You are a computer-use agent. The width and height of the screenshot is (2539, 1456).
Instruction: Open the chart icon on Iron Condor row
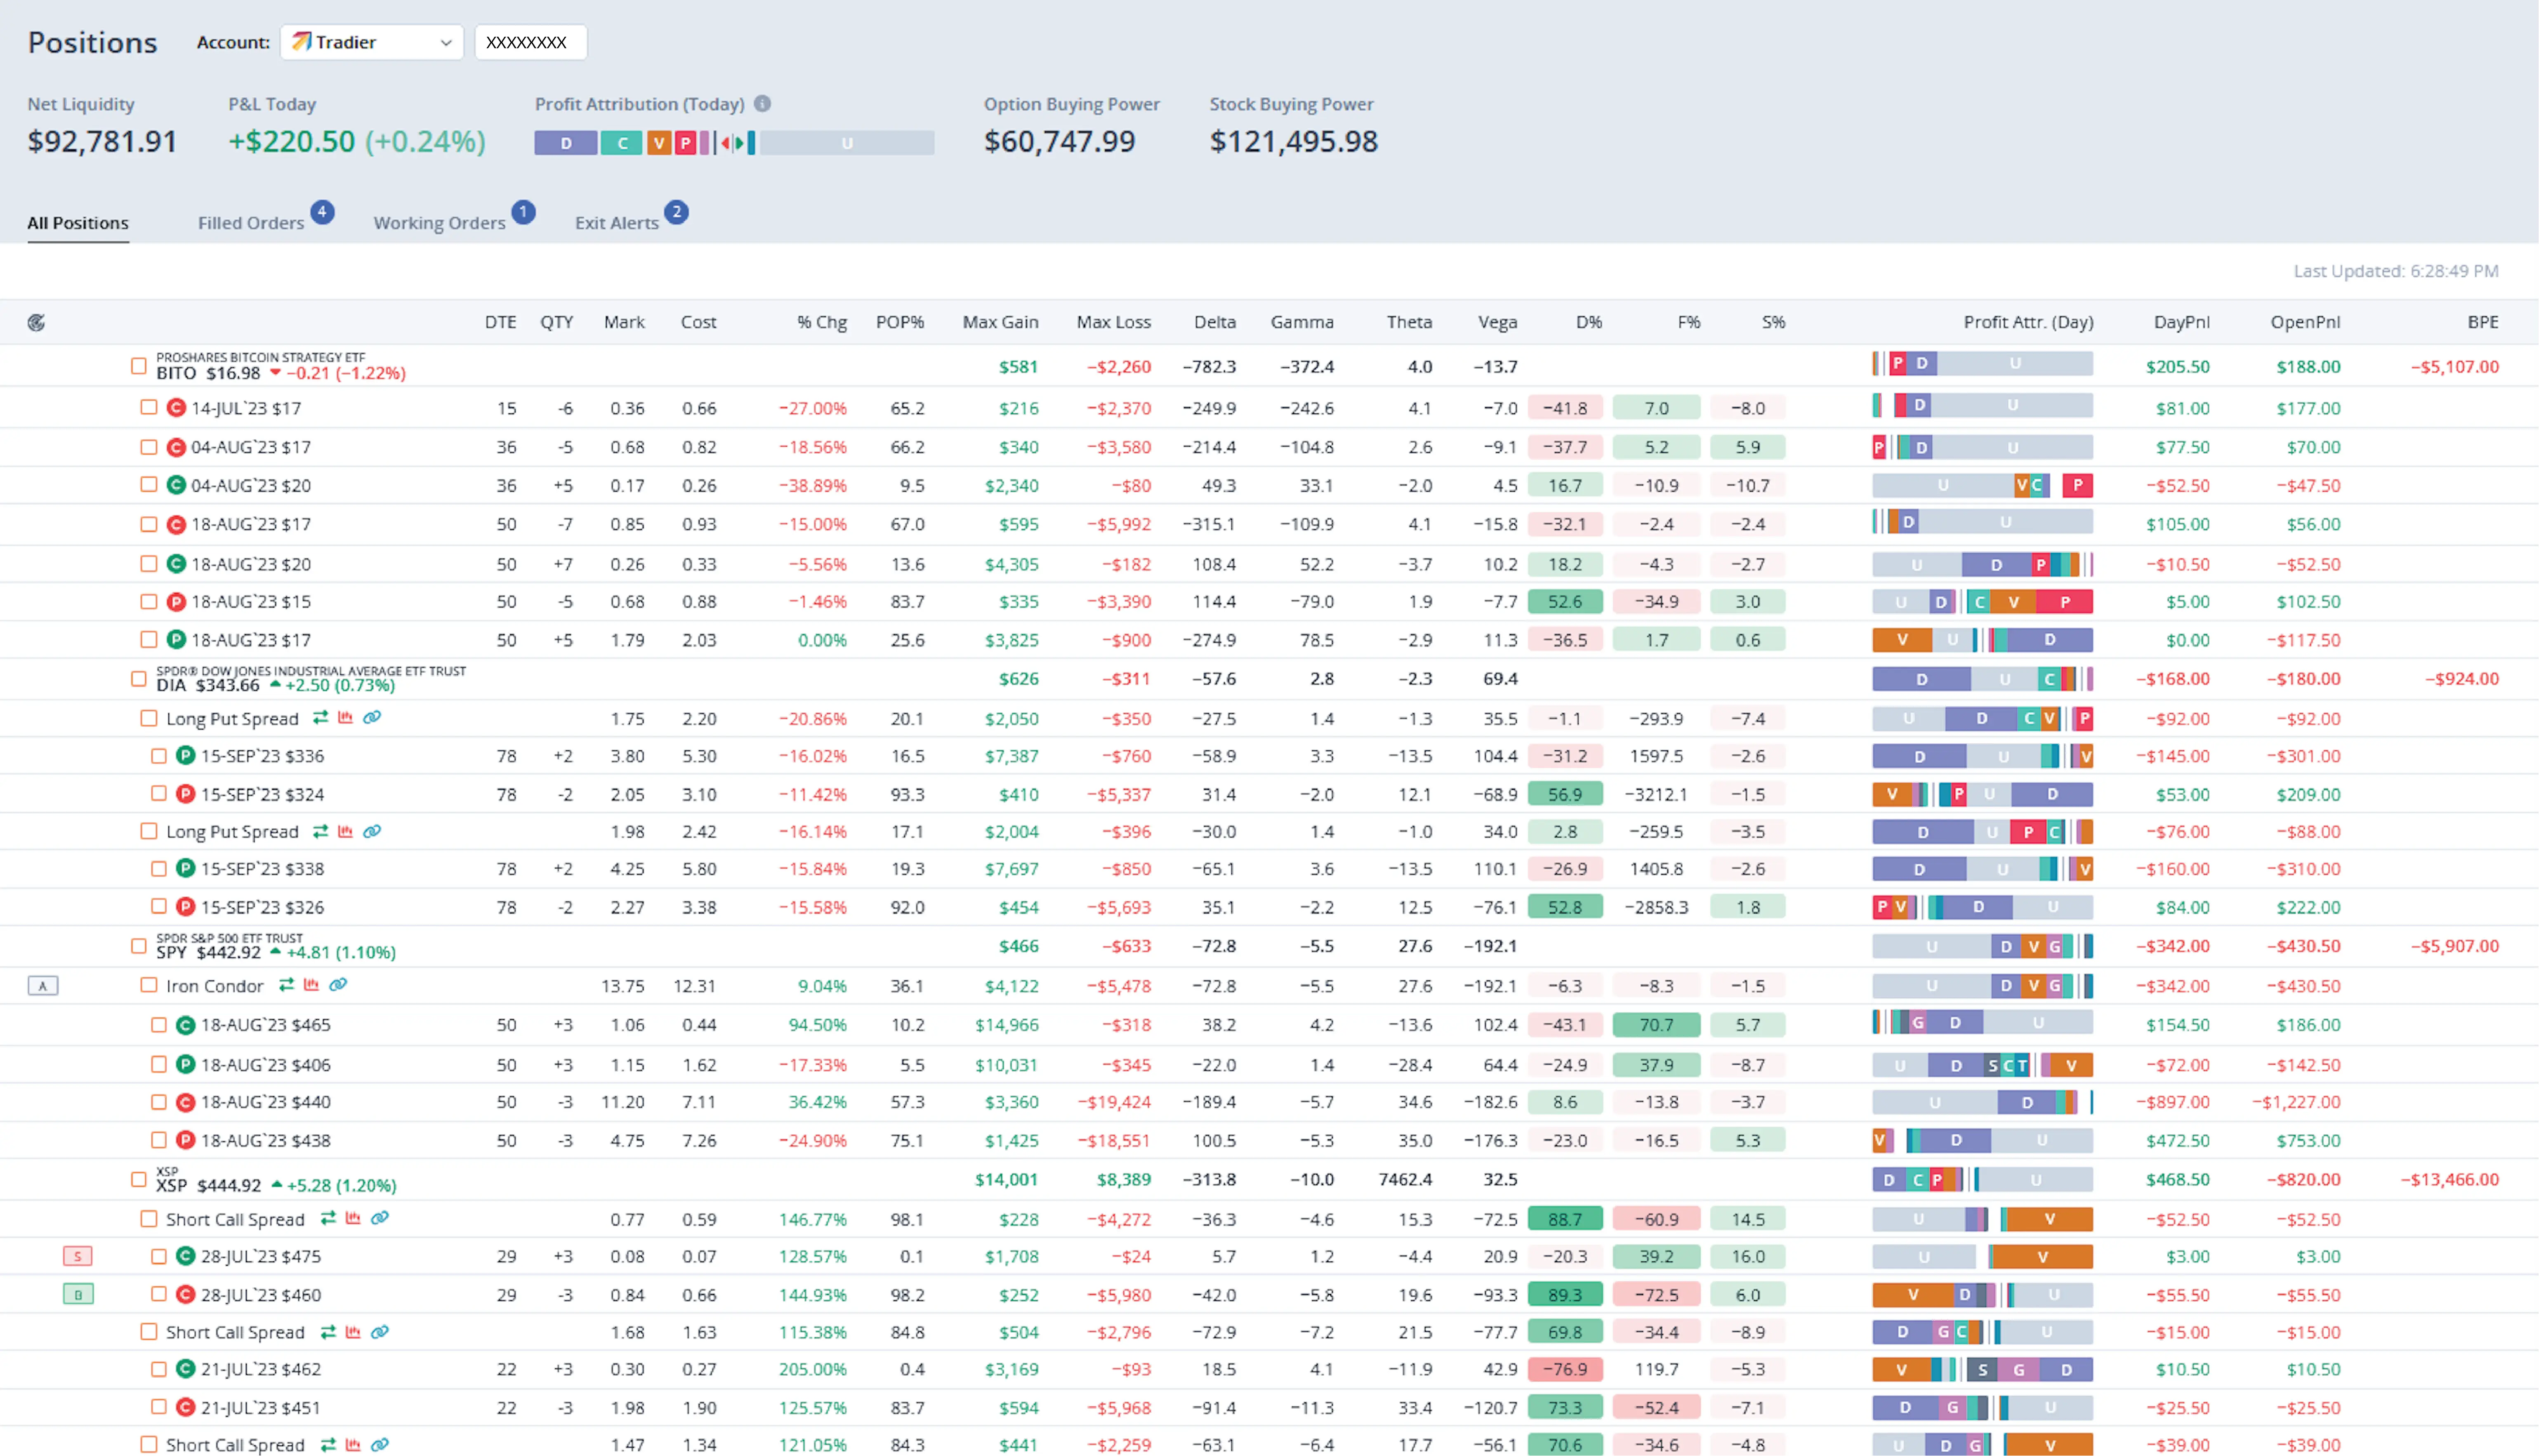(312, 985)
